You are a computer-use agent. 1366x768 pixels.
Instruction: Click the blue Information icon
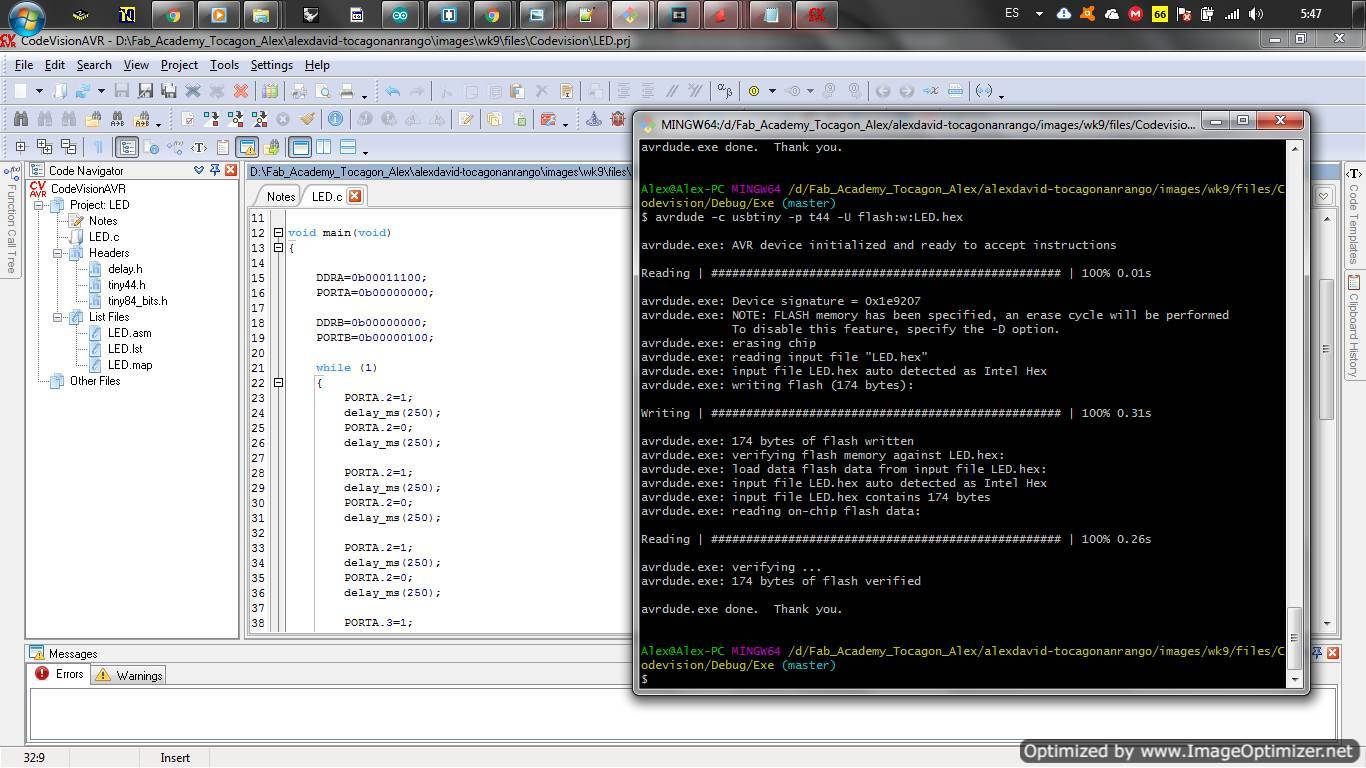(335, 118)
